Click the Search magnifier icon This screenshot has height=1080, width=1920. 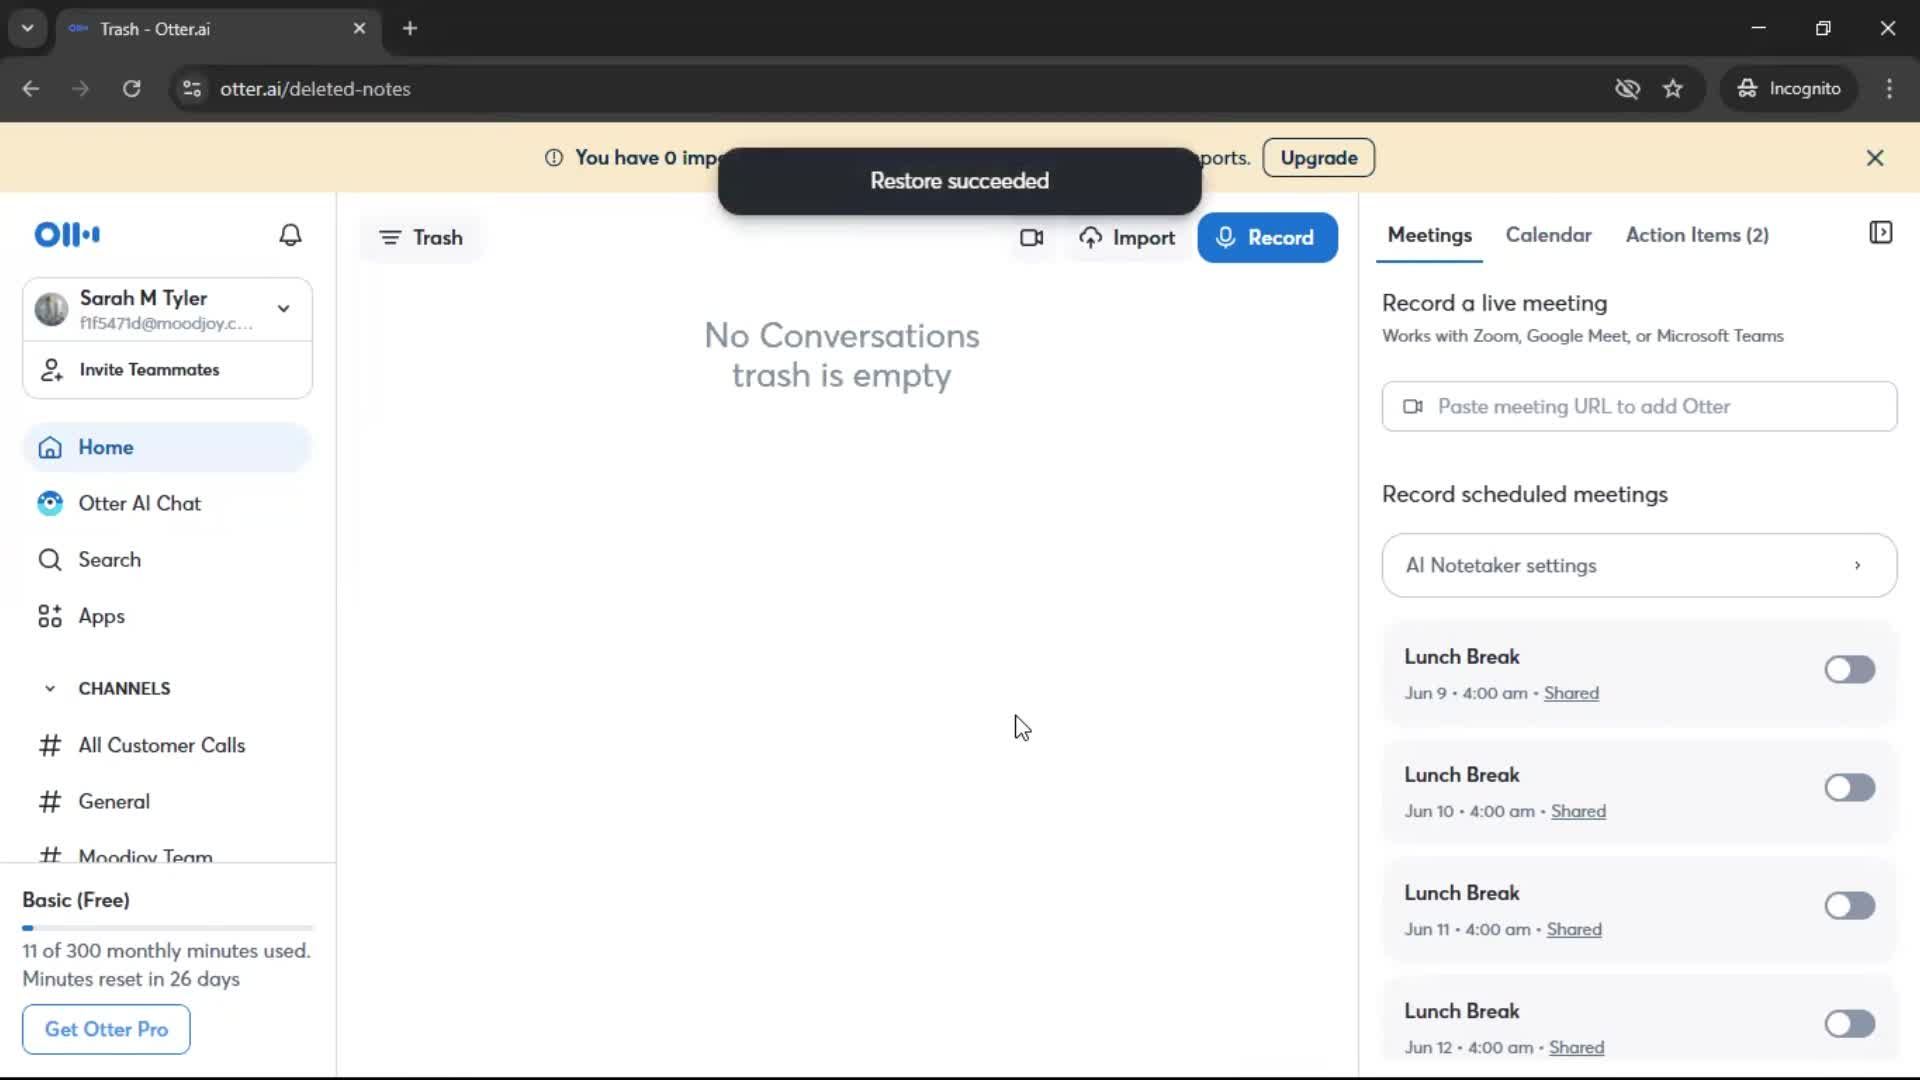pyautogui.click(x=50, y=560)
